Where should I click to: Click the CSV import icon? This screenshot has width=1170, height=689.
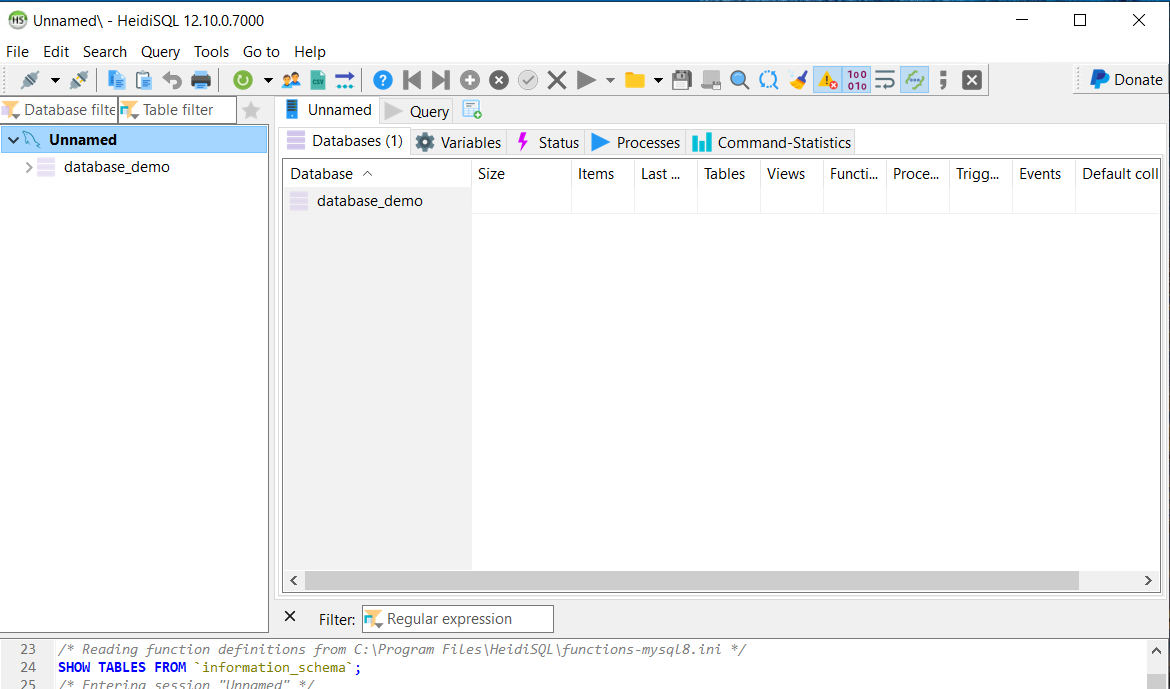[x=317, y=80]
